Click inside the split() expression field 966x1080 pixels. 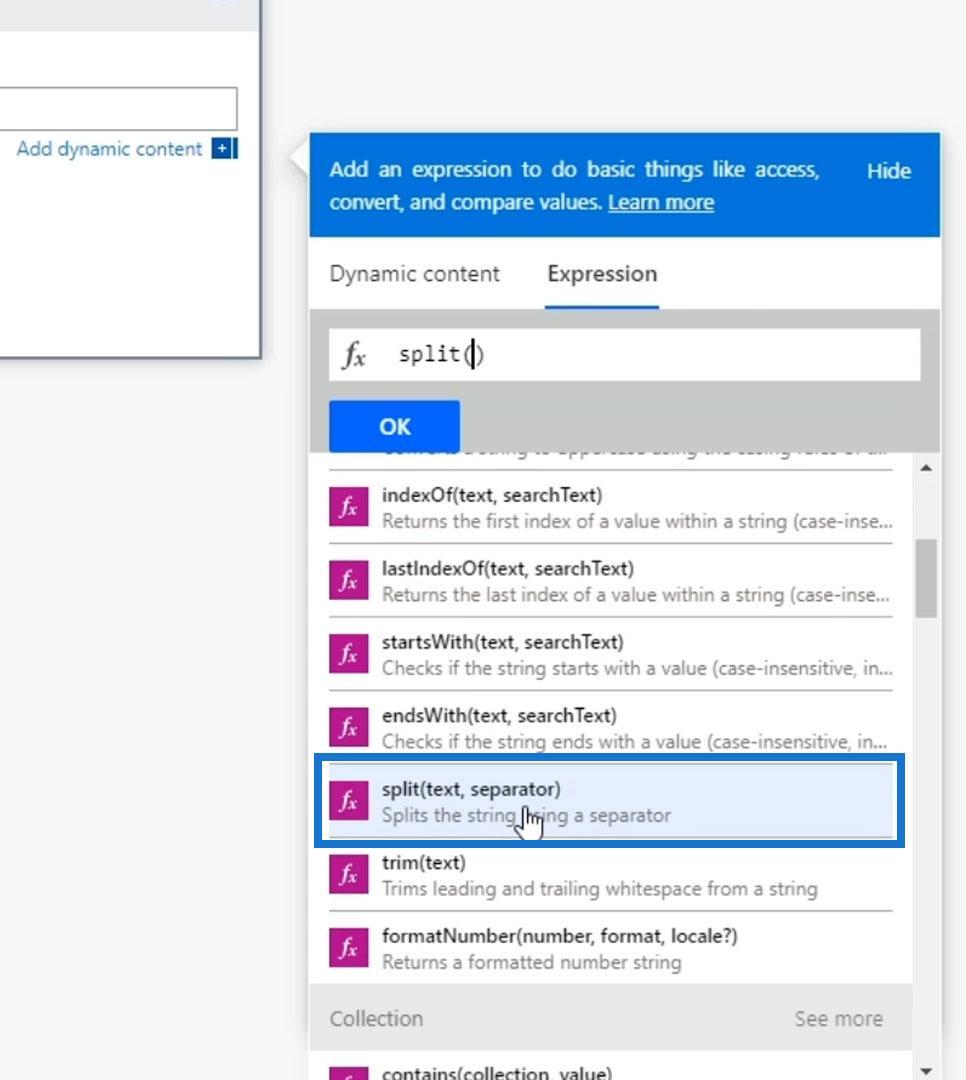(x=624, y=355)
